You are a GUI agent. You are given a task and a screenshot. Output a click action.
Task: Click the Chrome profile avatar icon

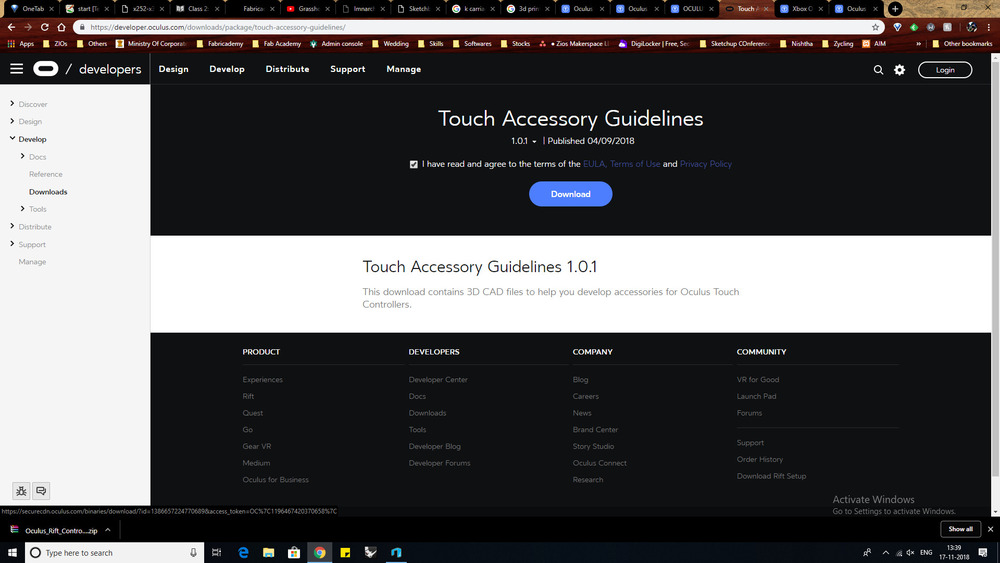coord(972,27)
